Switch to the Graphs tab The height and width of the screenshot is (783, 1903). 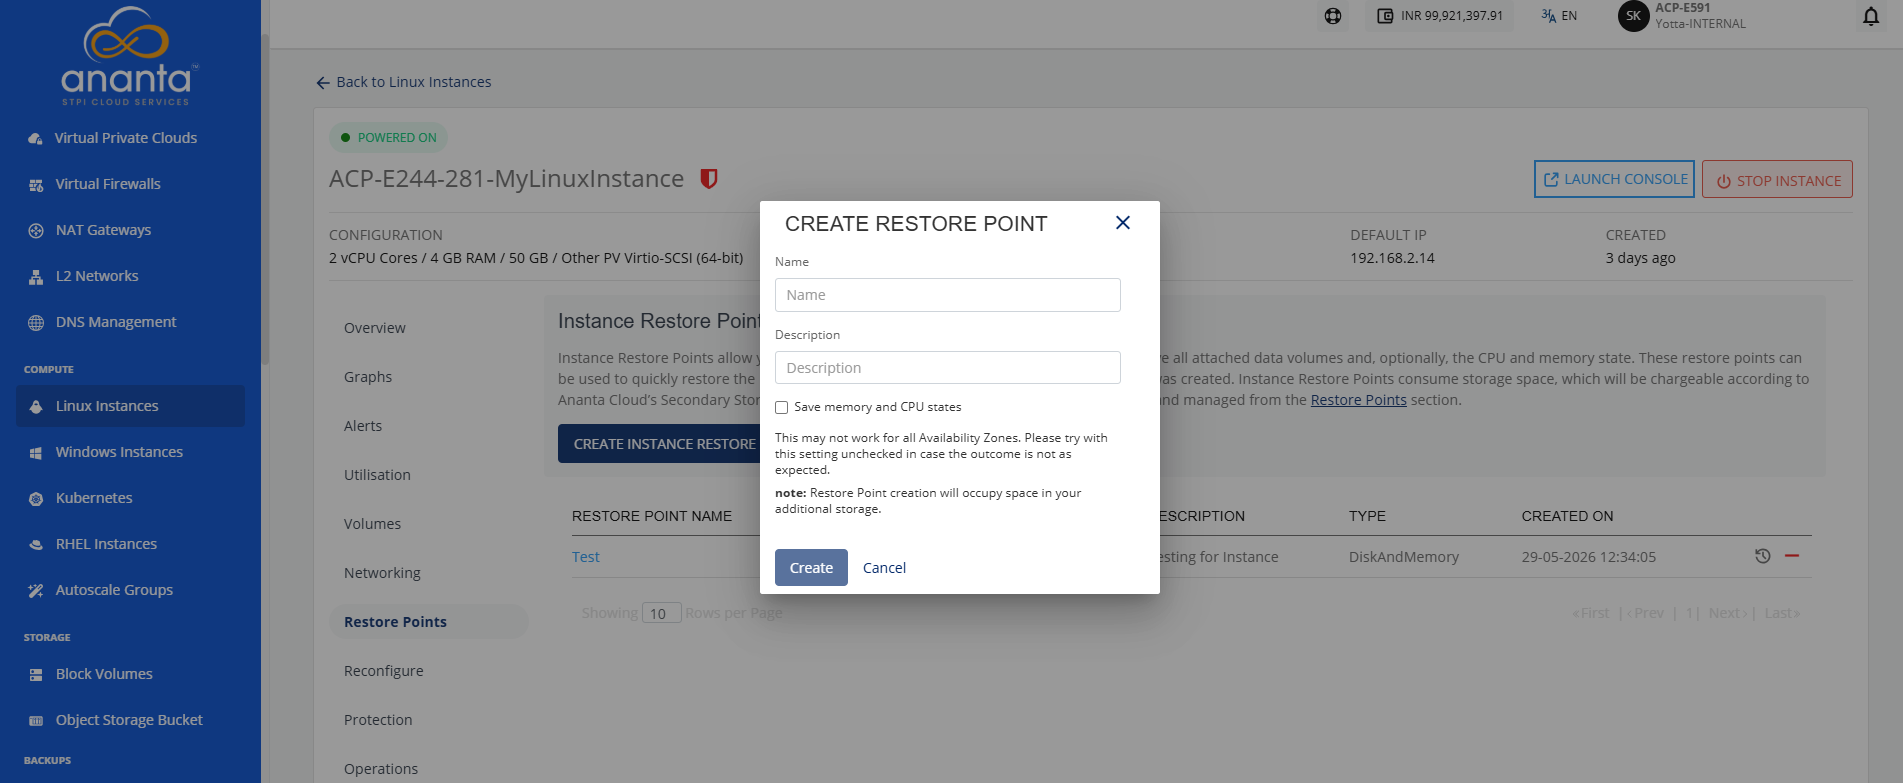[368, 377]
